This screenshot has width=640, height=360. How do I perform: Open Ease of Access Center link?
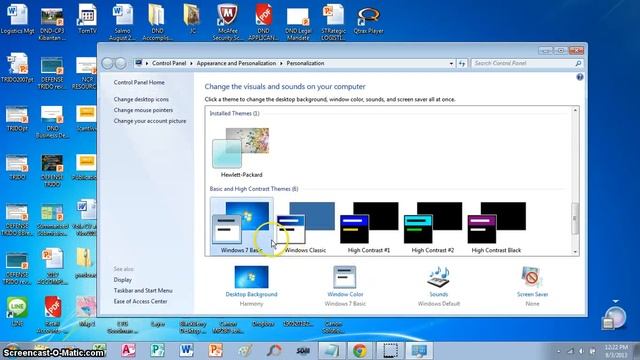pos(140,302)
